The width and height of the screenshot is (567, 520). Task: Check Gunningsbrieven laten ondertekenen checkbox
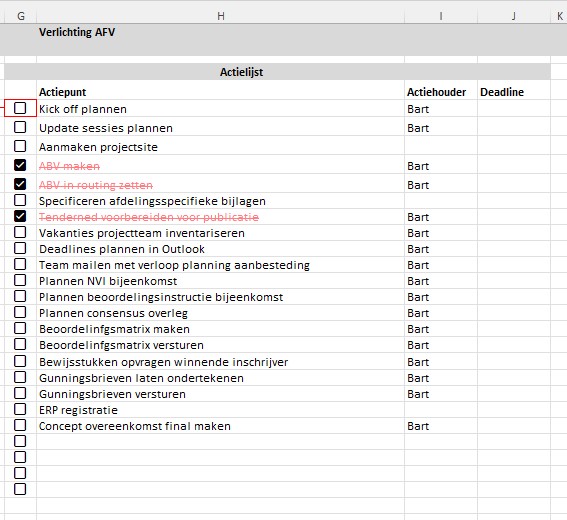tap(20, 377)
